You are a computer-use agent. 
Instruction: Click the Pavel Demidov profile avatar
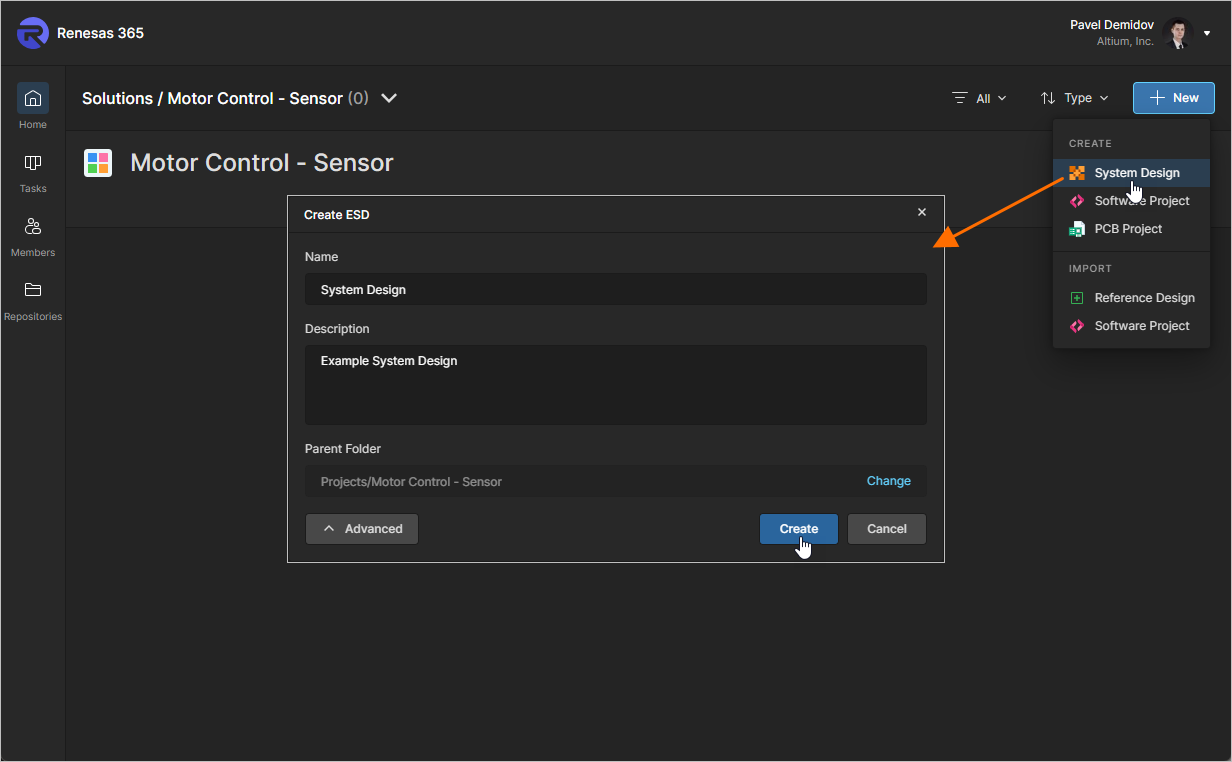coord(1178,33)
